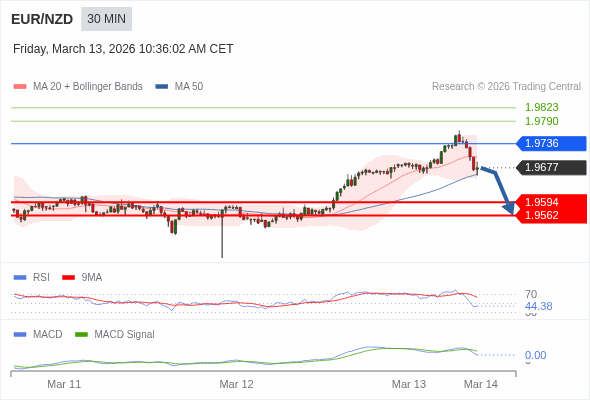Click the Mar 14 date axis label

coord(481,384)
